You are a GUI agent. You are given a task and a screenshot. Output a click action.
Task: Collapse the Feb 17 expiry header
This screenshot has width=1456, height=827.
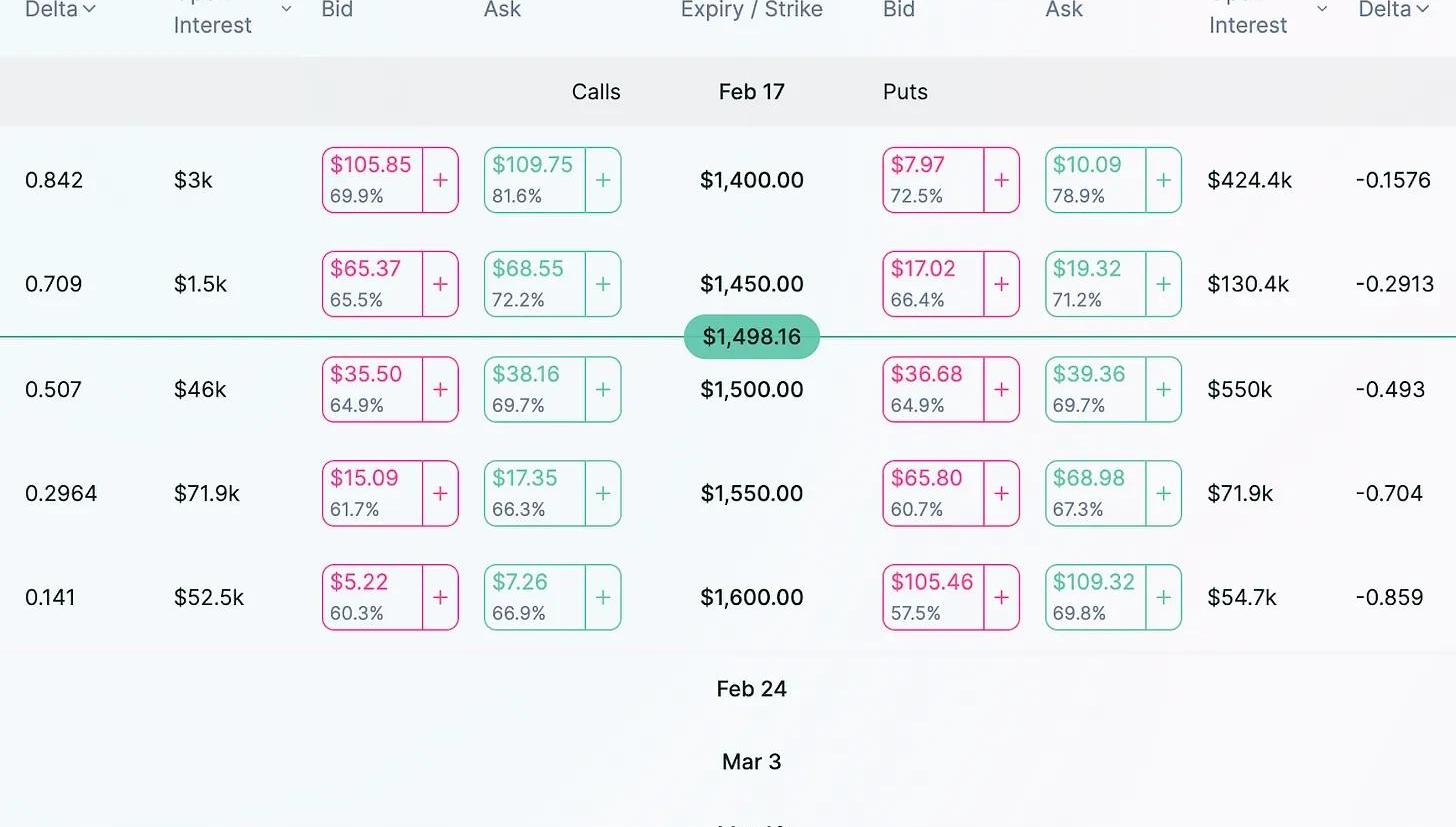751,92
